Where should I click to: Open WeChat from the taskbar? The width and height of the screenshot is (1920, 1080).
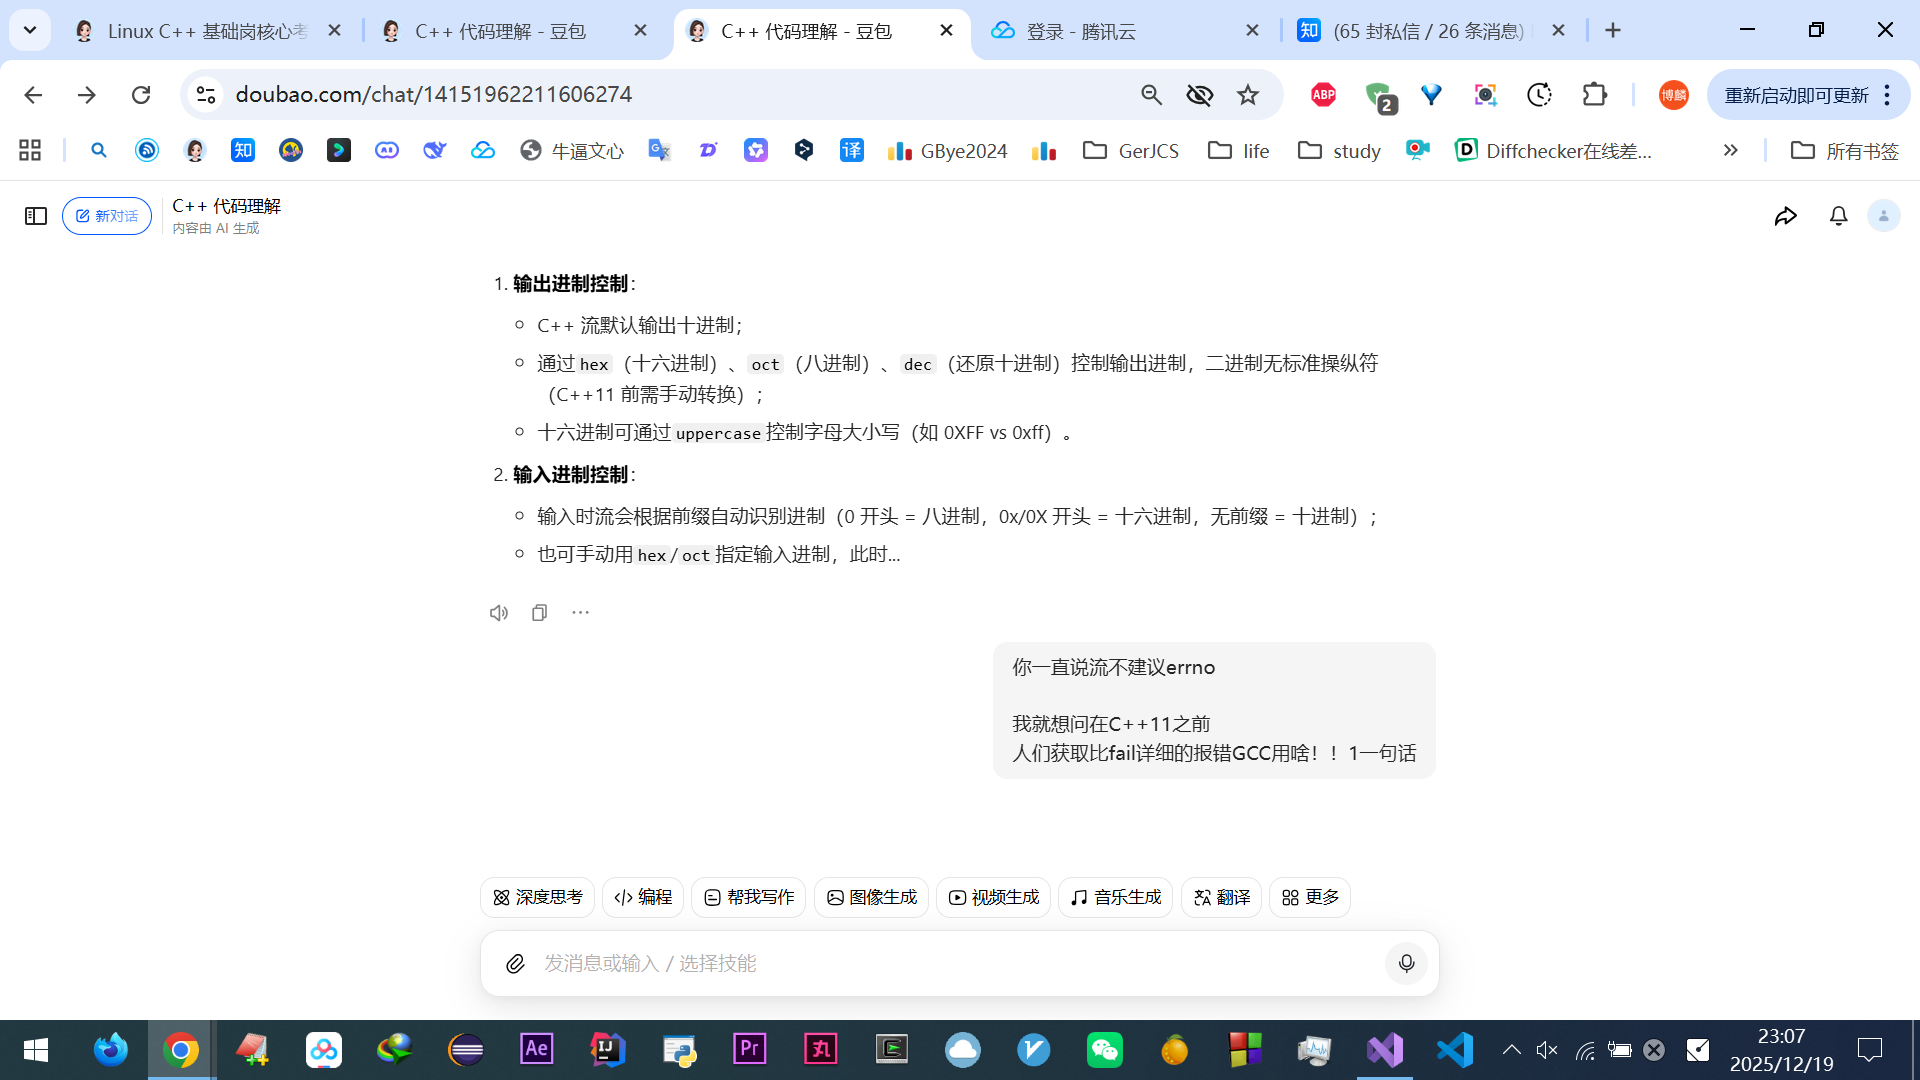1104,1050
